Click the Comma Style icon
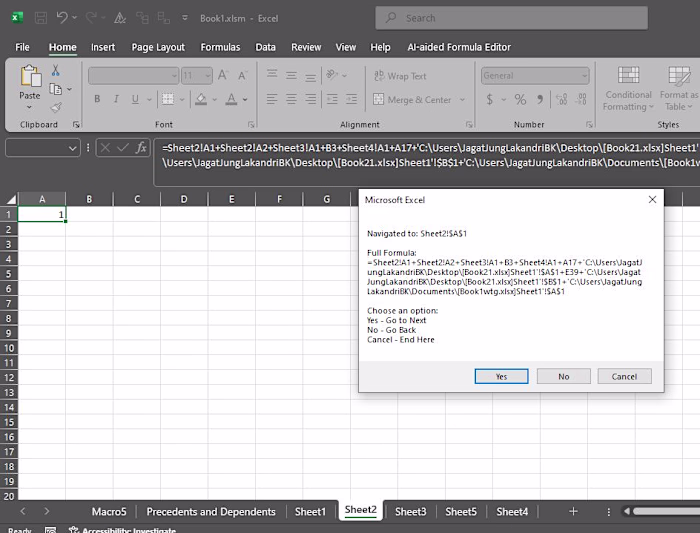 click(540, 99)
